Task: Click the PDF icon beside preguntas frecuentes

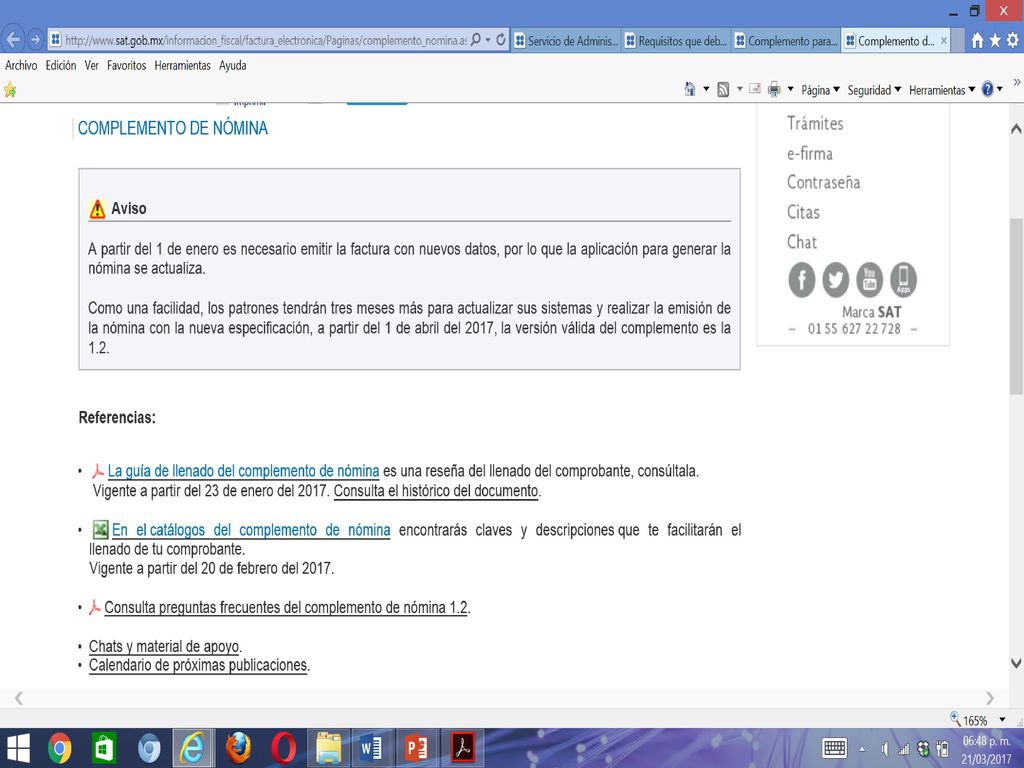Action: (x=95, y=607)
